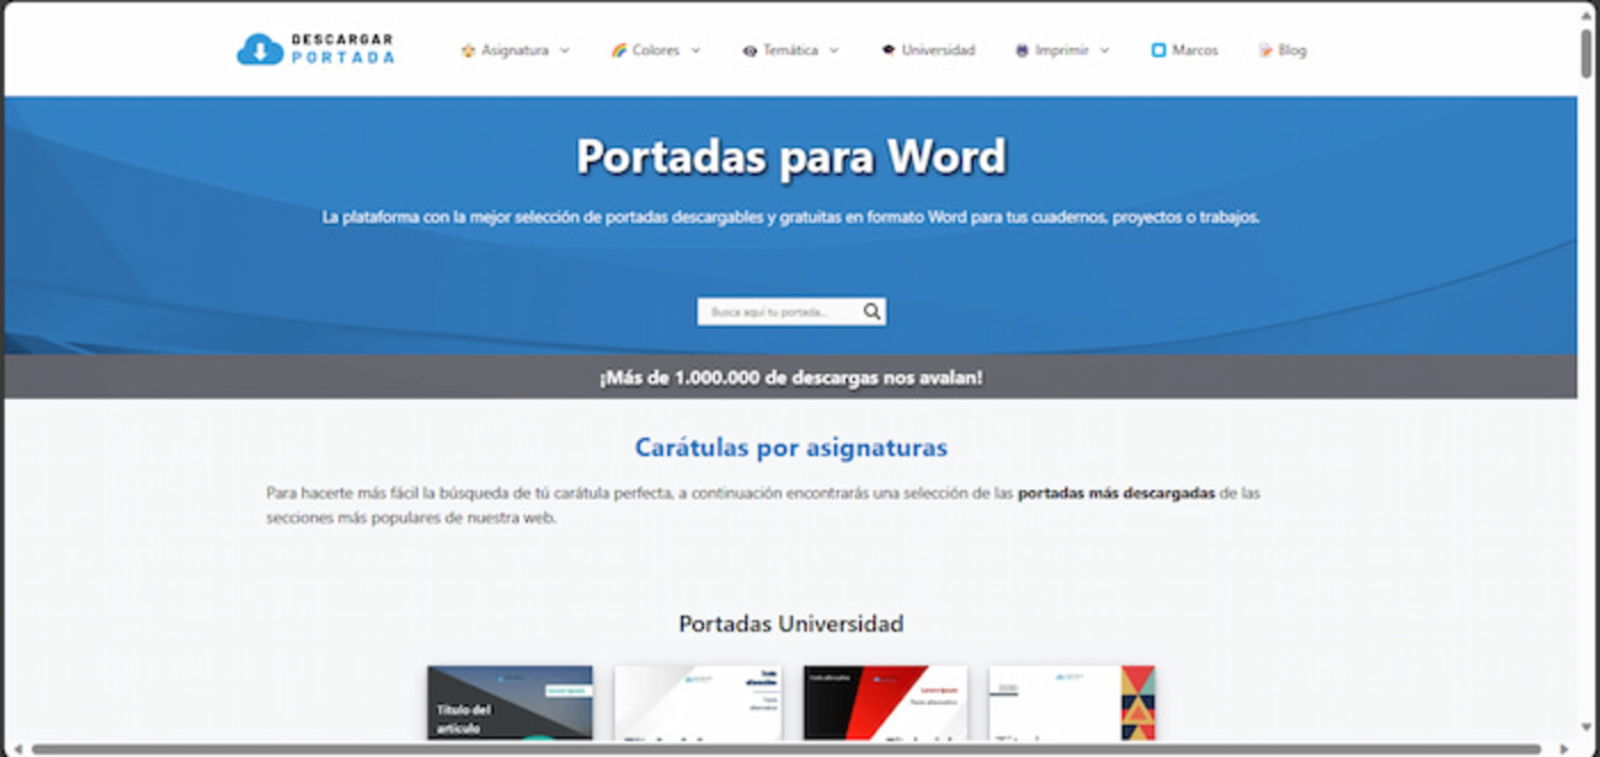Expand the Imprimir dropdown chevron
The height and width of the screenshot is (757, 1600).
(x=1104, y=50)
